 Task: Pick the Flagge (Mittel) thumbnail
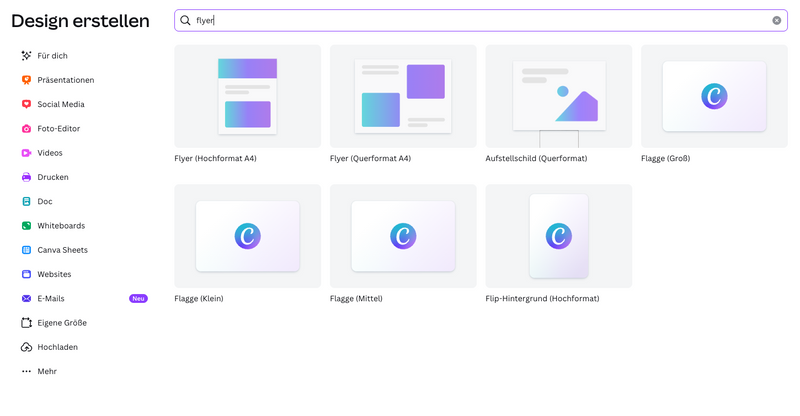click(x=403, y=236)
